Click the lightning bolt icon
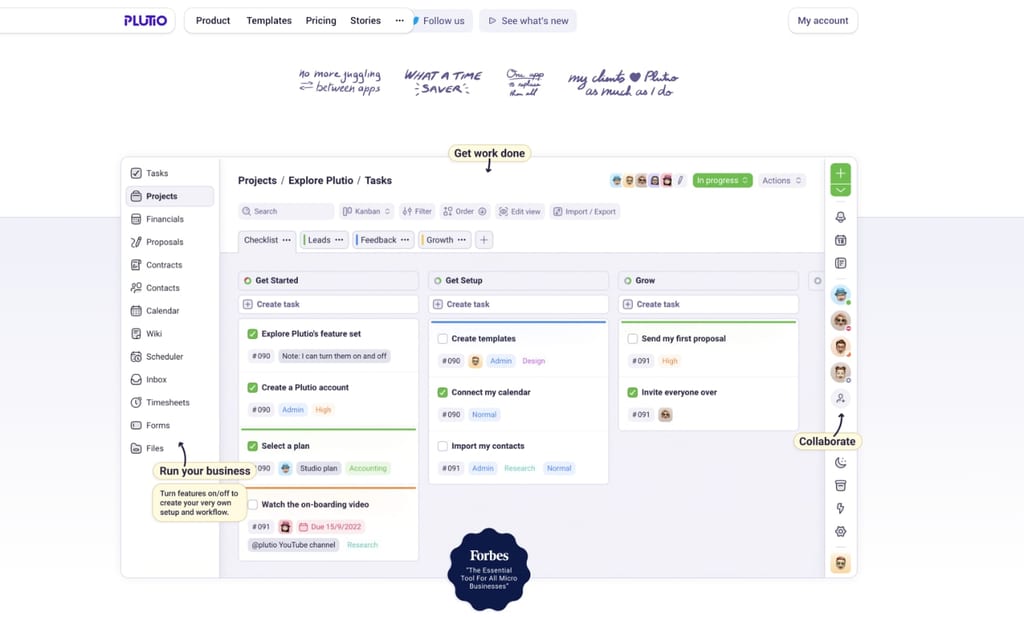This screenshot has width=1024, height=617. click(840, 509)
